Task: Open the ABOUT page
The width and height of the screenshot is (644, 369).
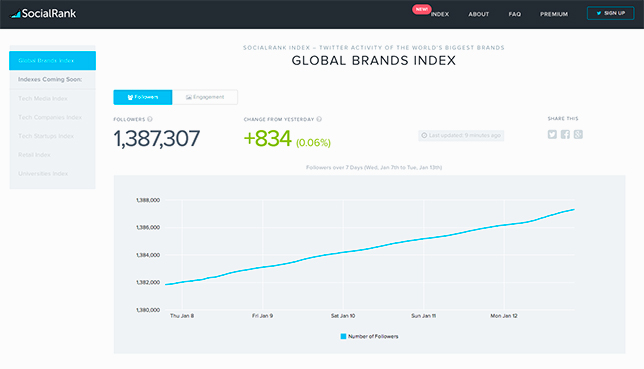Action: (x=478, y=14)
